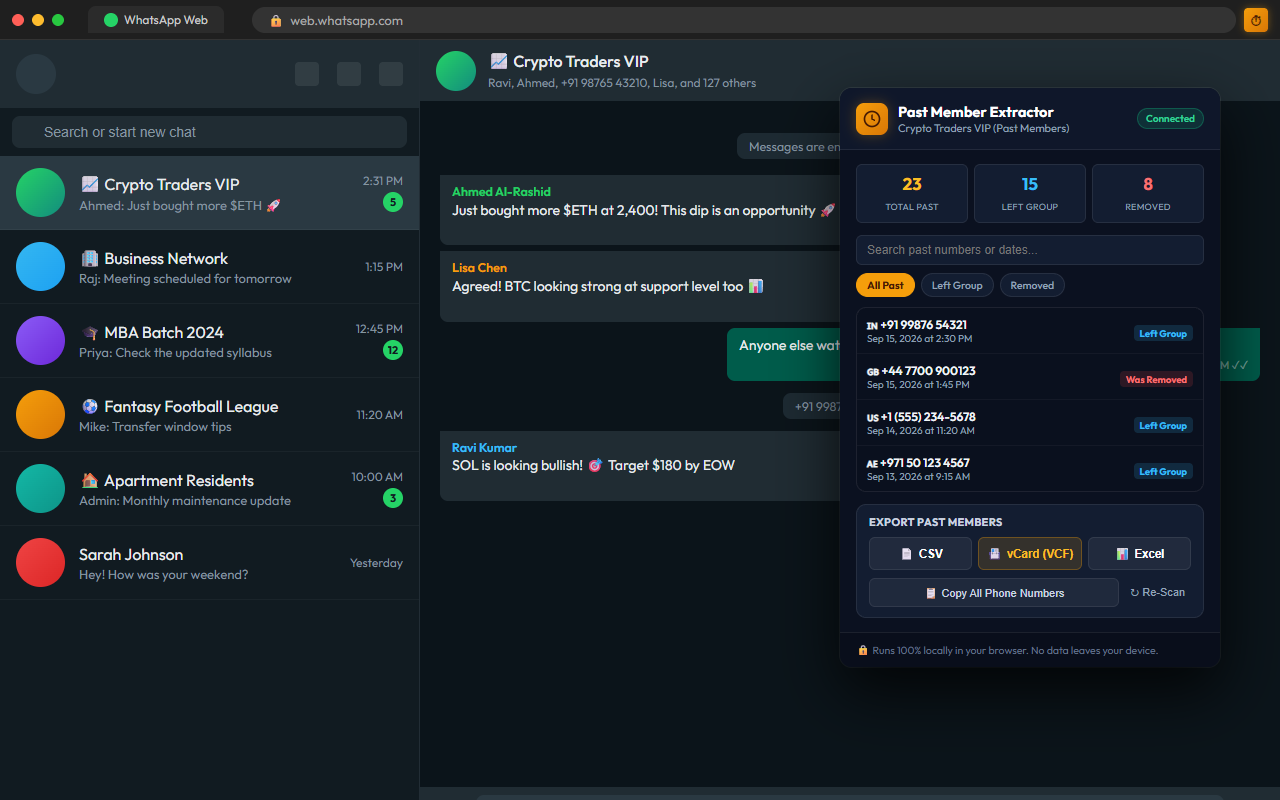Open the Business Network chat
Viewport: 1280px width, 800px height.
point(209,267)
